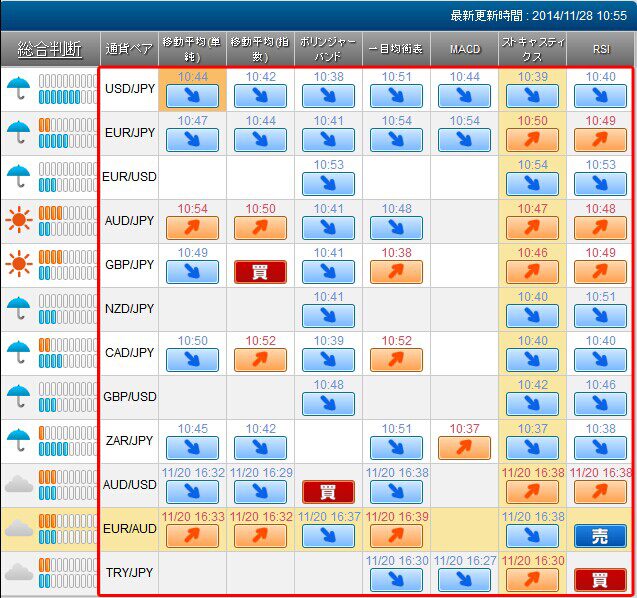Click the AUD/JPY sun weather icon
This screenshot has height=598, width=637.
point(18,221)
